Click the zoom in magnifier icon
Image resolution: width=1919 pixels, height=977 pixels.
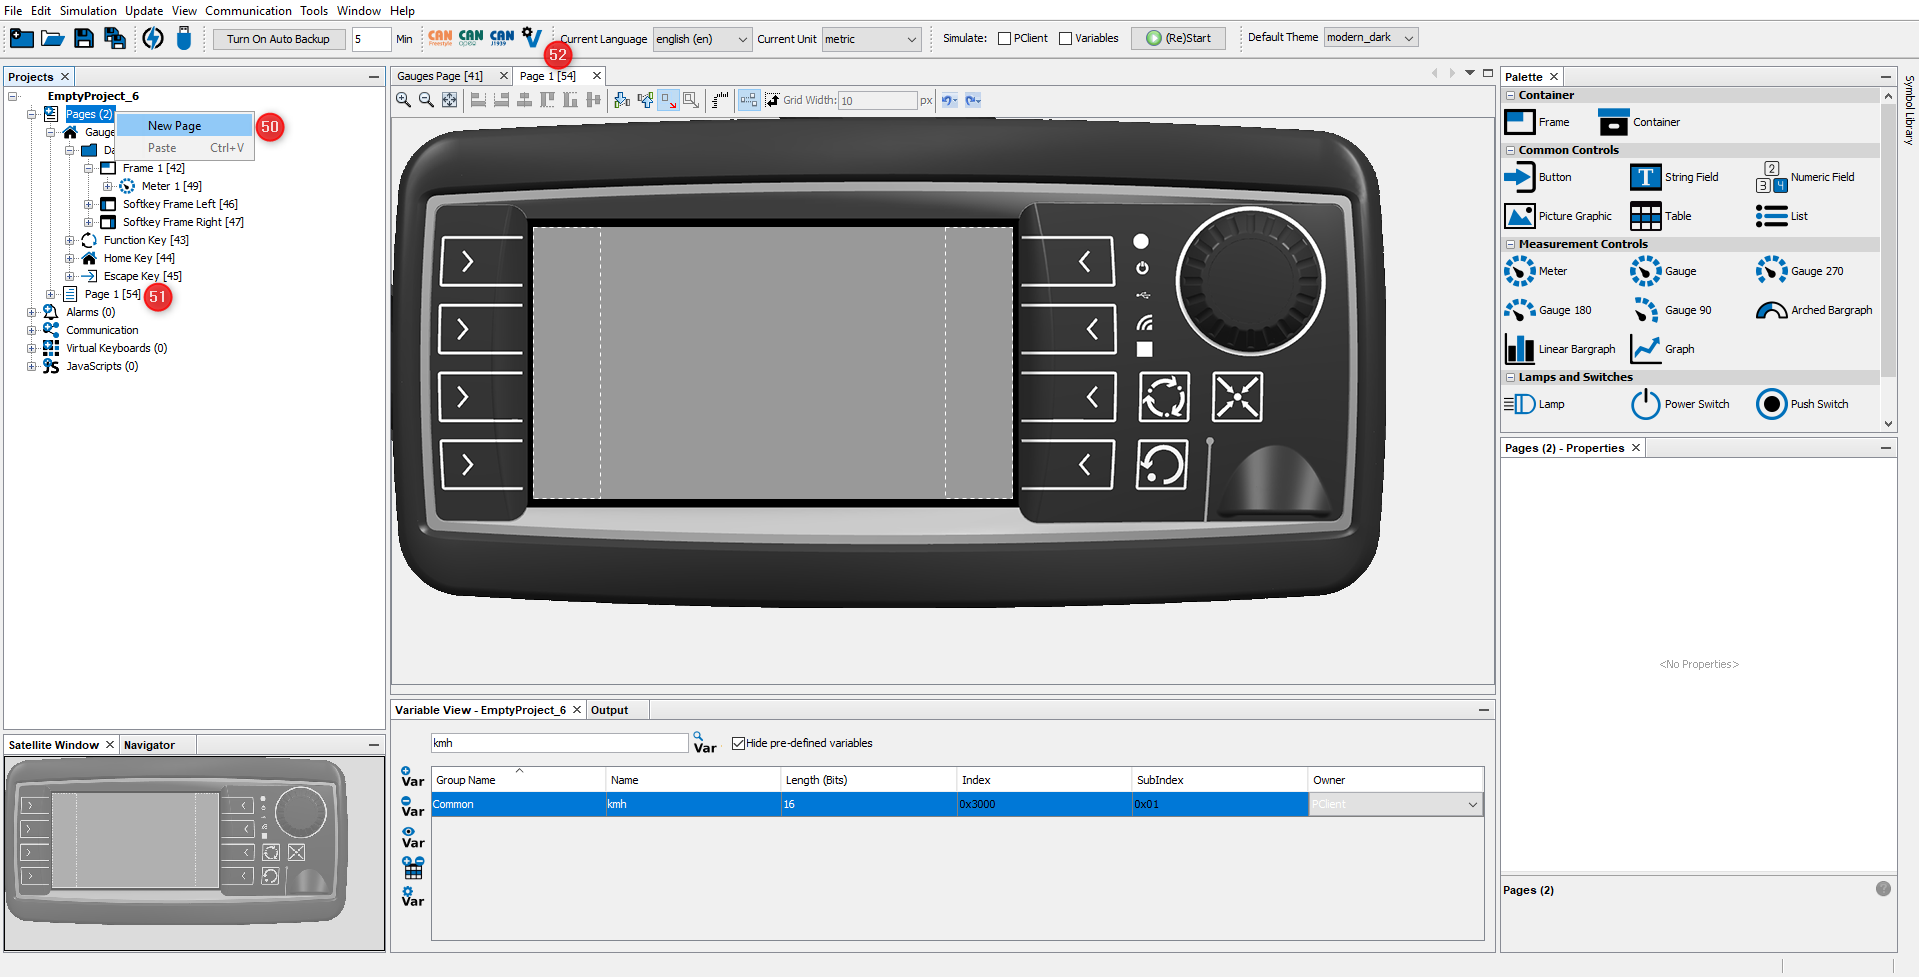403,100
